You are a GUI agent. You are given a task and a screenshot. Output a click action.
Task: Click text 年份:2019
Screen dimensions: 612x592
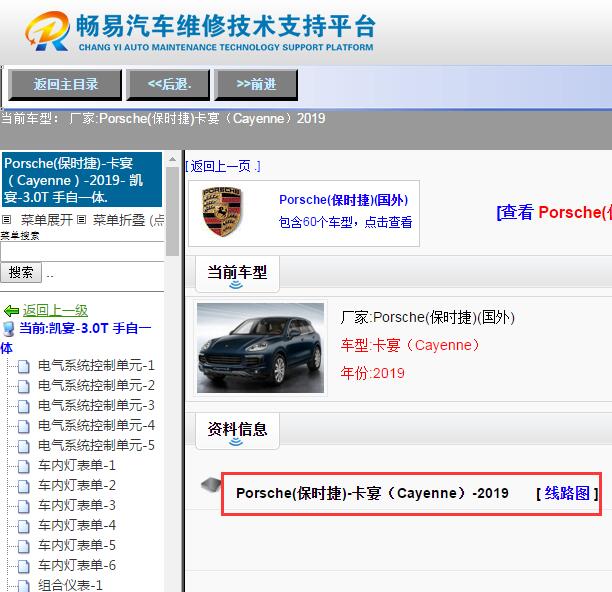click(x=372, y=373)
